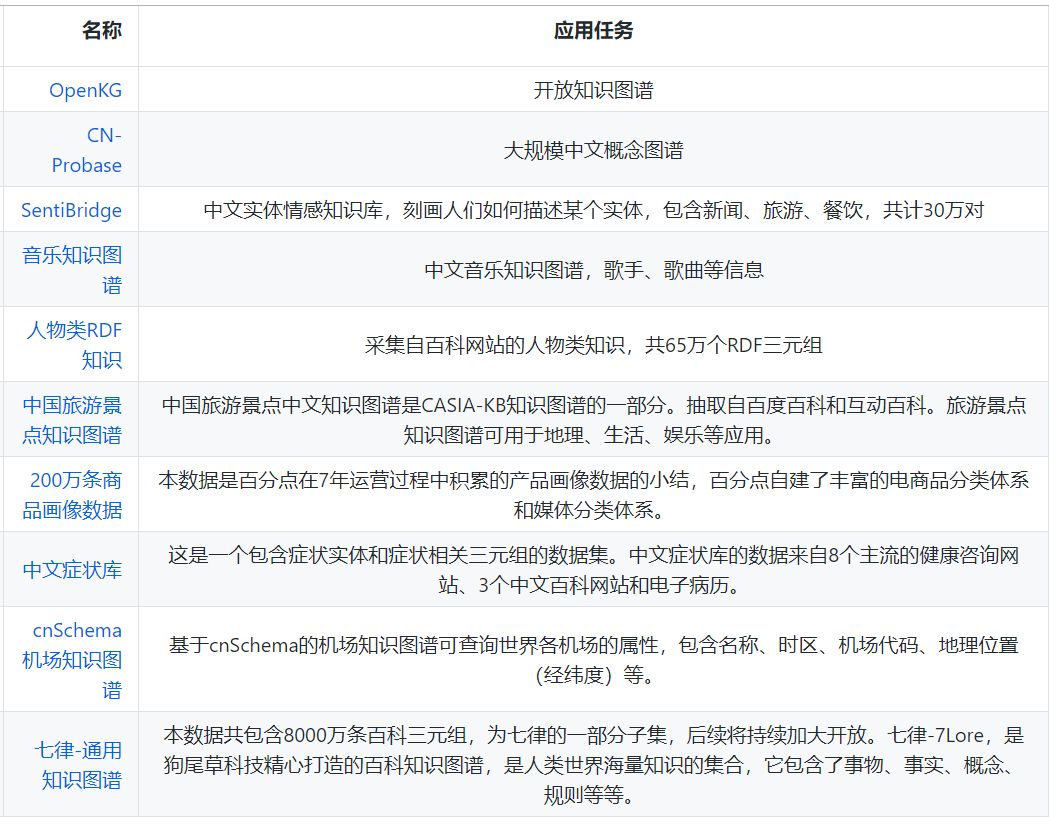The width and height of the screenshot is (1049, 826).
Task: Click the description about 机场知识图谱 attributes
Action: coord(593,659)
